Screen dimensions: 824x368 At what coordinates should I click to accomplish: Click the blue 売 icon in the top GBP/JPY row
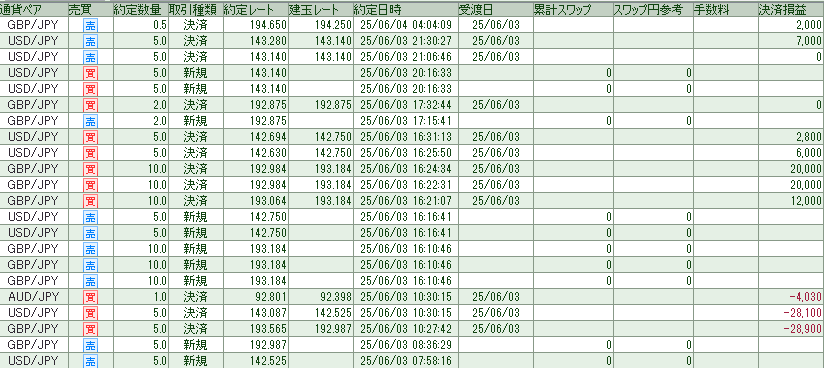90,25
